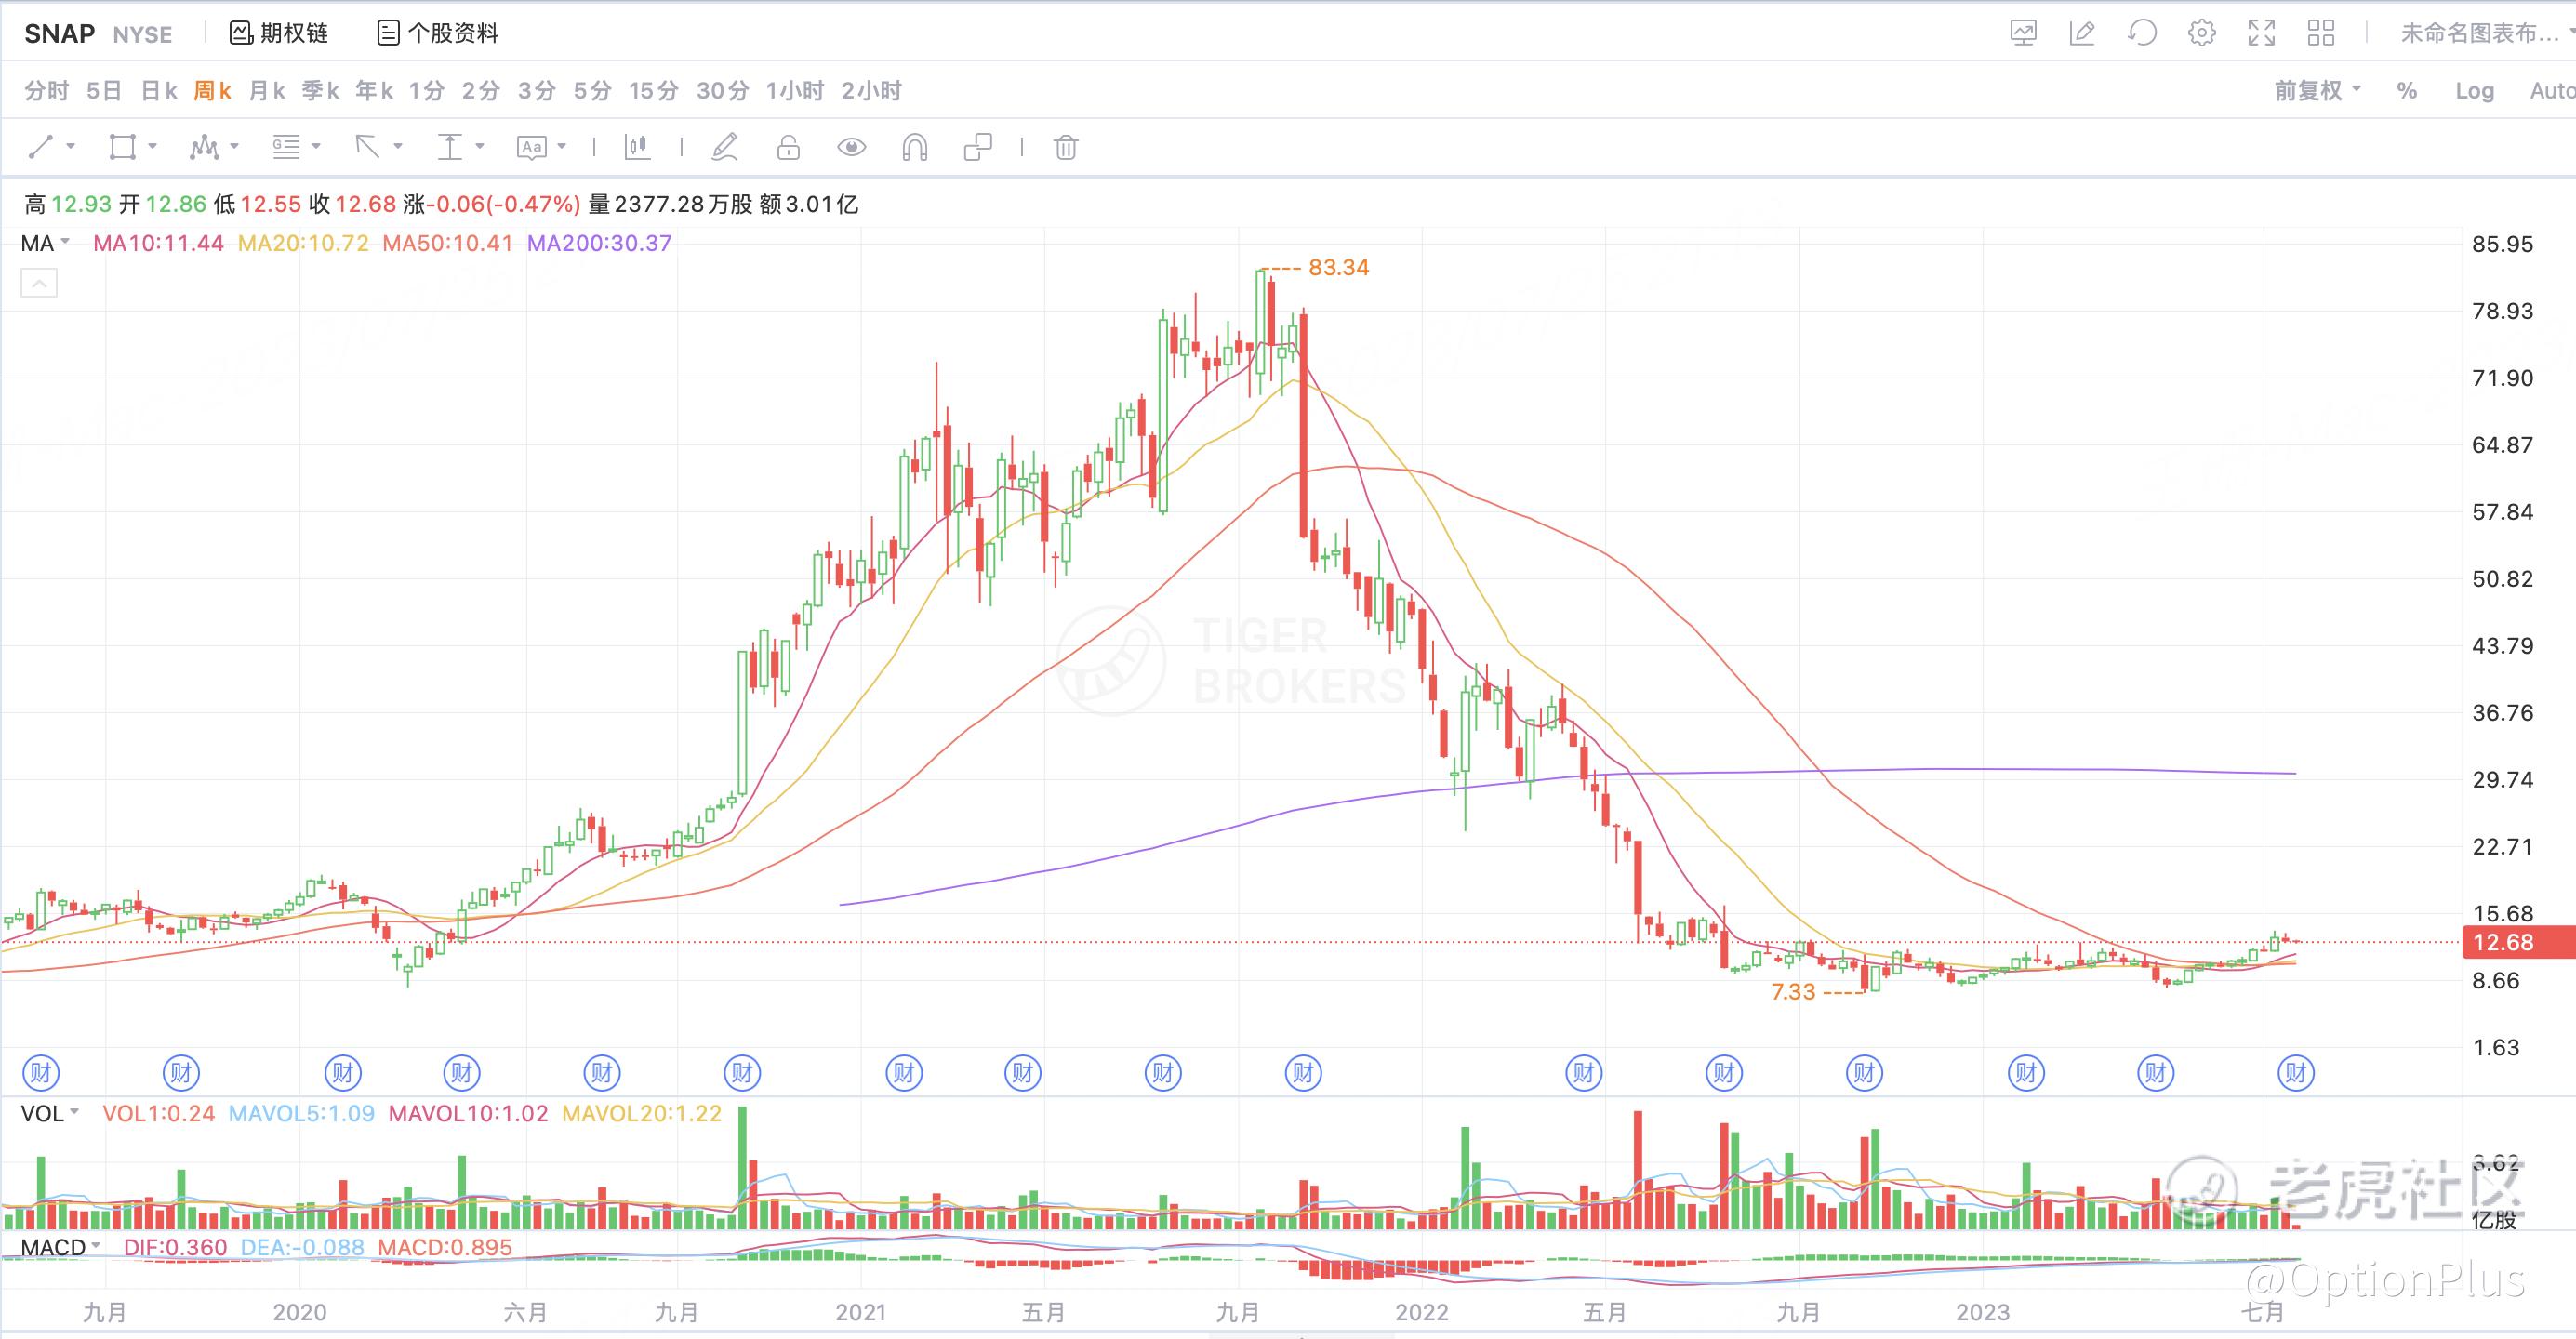Click the refresh chart icon
Image resolution: width=2576 pixels, height=1339 pixels.
click(x=2141, y=33)
